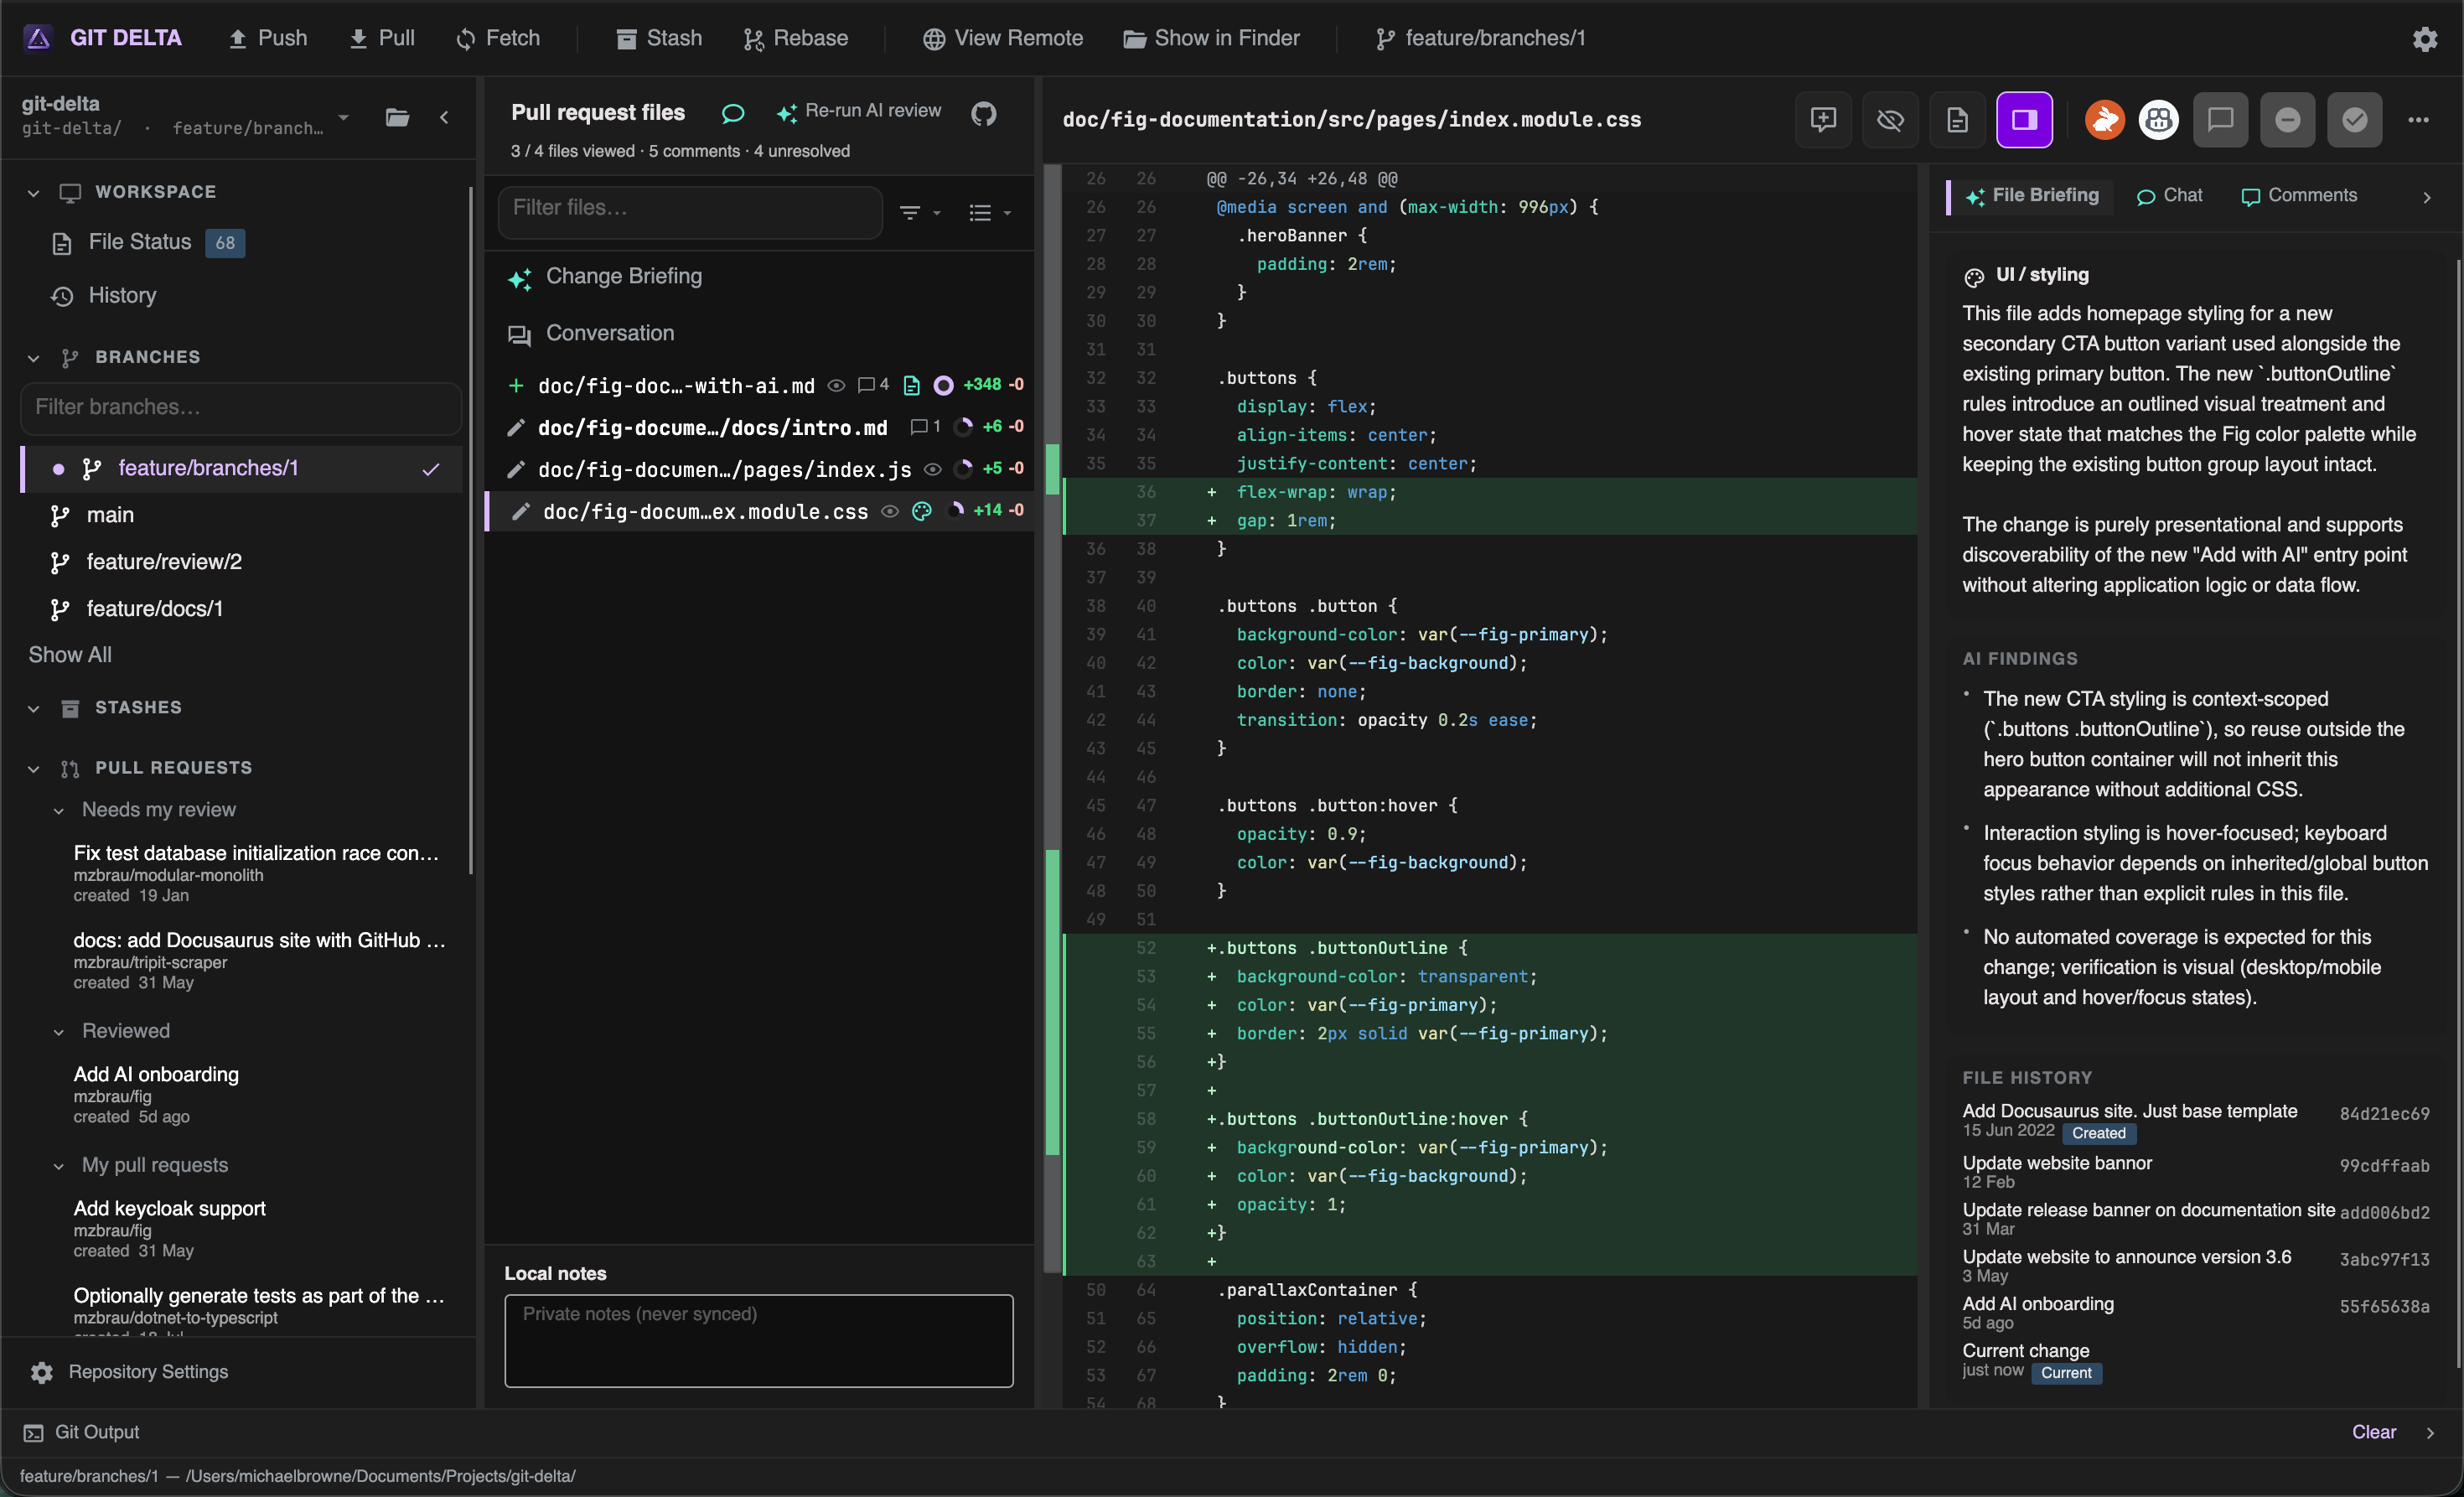Viewport: 2464px width, 1497px height.
Task: Click chat bubble icon beside Pull request files
Action: click(x=732, y=113)
